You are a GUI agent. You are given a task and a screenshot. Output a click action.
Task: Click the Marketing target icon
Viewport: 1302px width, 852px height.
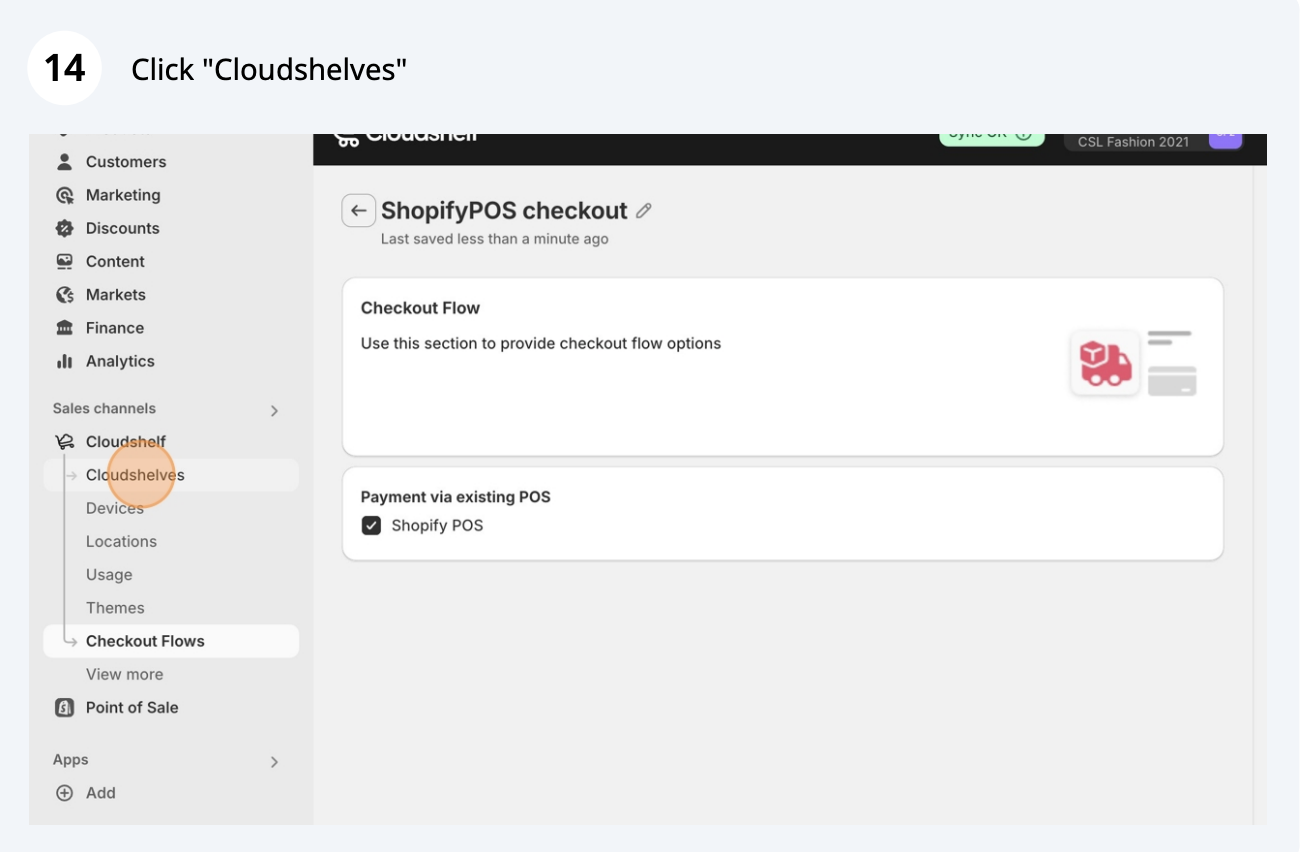(x=65, y=195)
